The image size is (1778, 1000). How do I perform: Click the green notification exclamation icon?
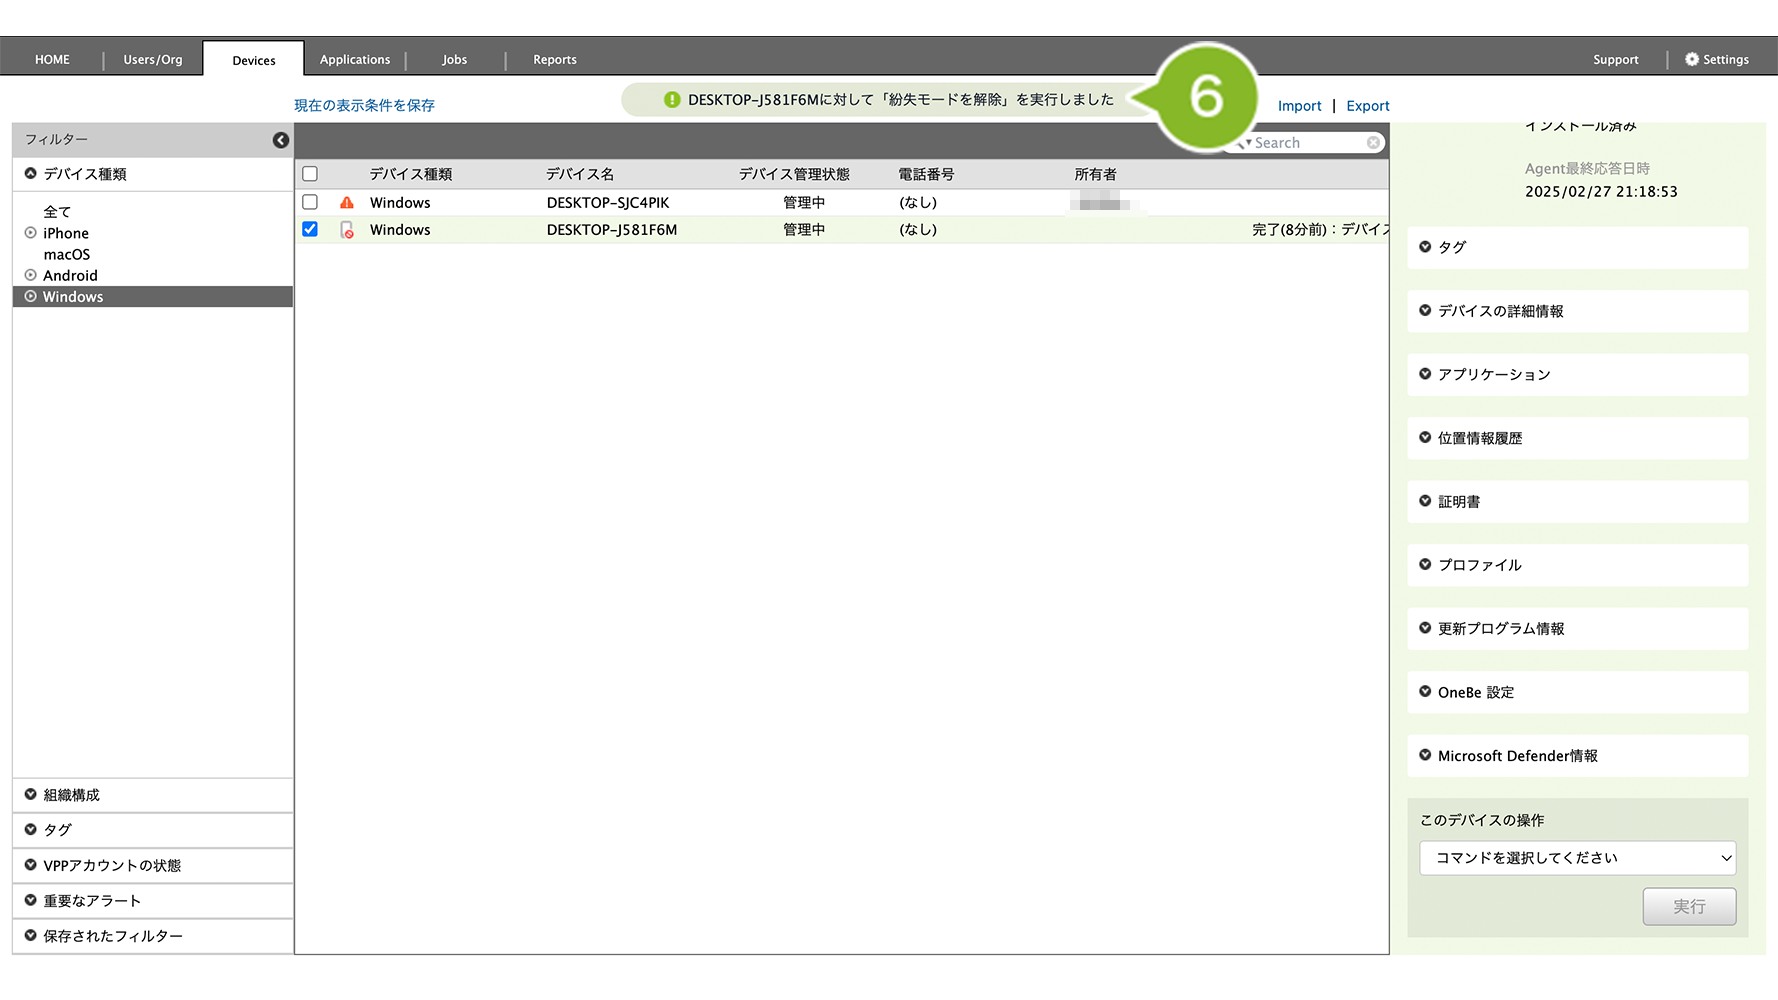click(x=672, y=100)
